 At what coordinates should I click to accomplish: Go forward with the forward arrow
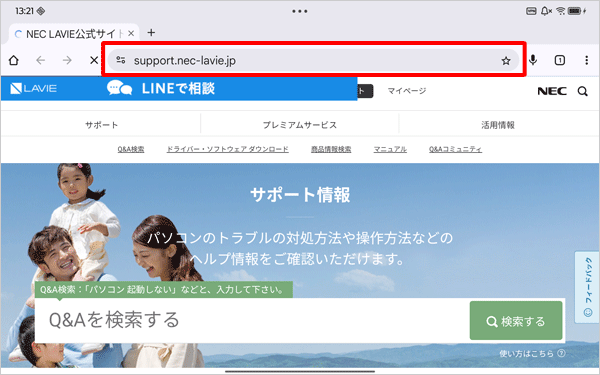(x=67, y=60)
